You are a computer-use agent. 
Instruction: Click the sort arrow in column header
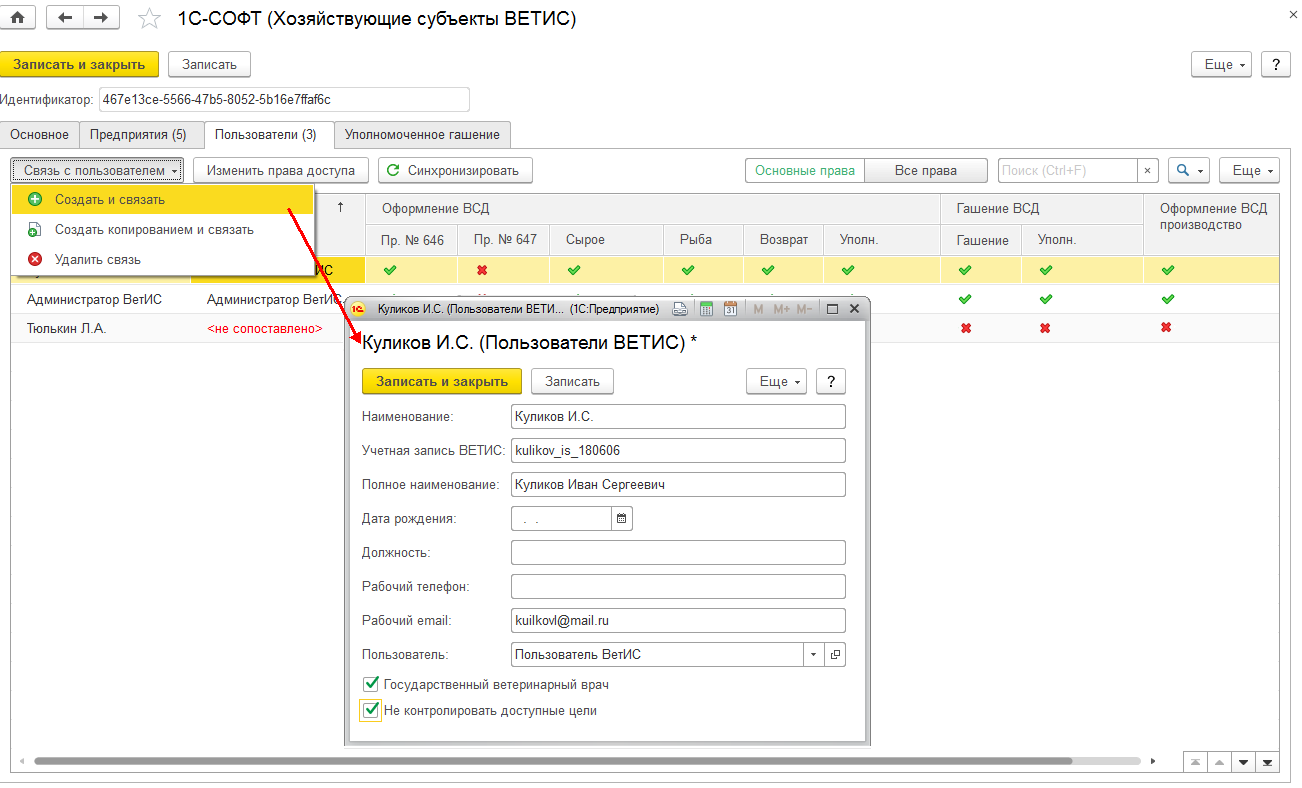click(341, 207)
